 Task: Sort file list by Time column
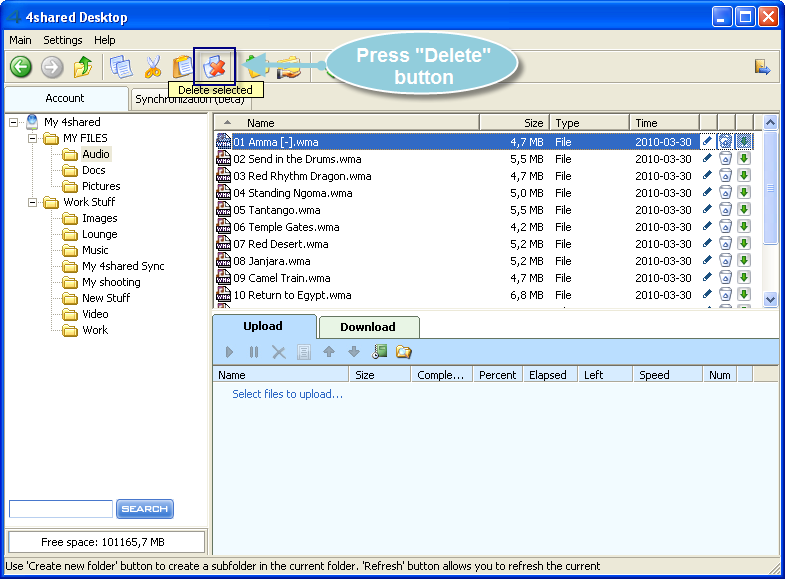[664, 123]
